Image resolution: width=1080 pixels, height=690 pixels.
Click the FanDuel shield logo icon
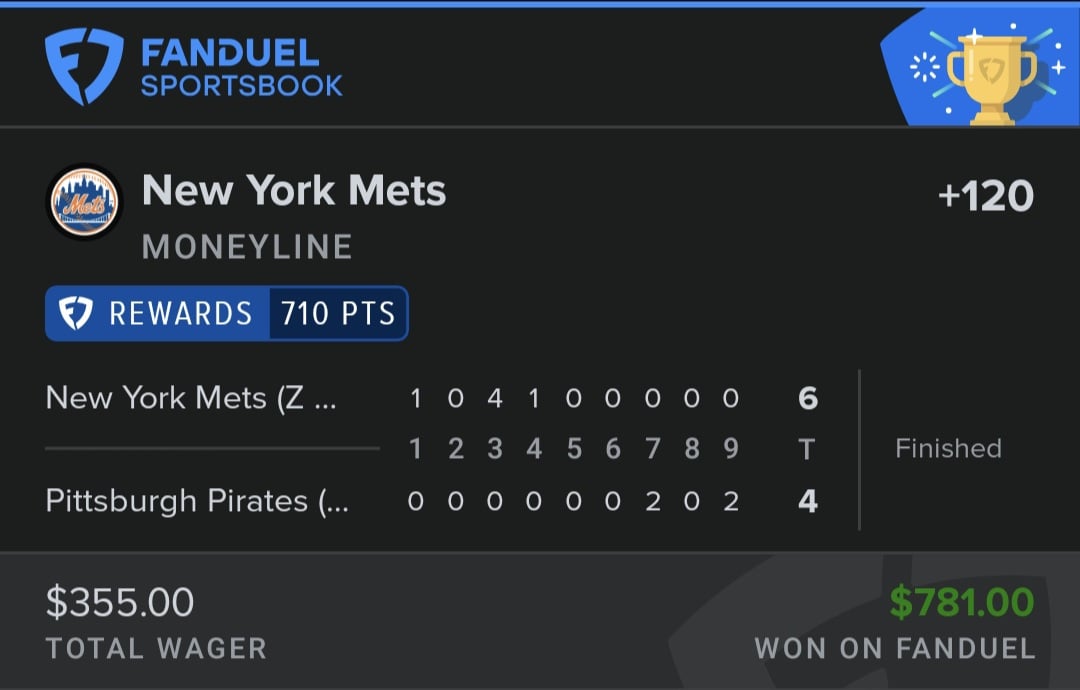[x=84, y=66]
